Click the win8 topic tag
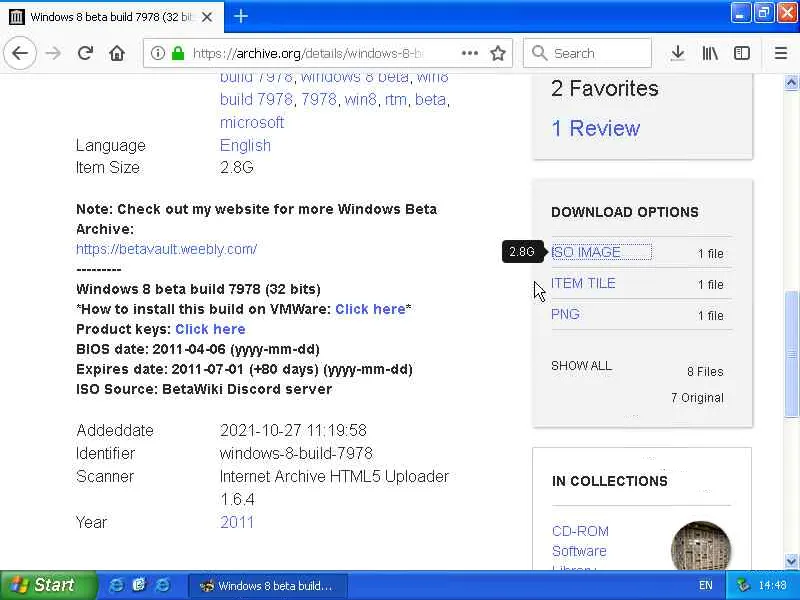Viewport: 800px width, 600px height. (360, 99)
